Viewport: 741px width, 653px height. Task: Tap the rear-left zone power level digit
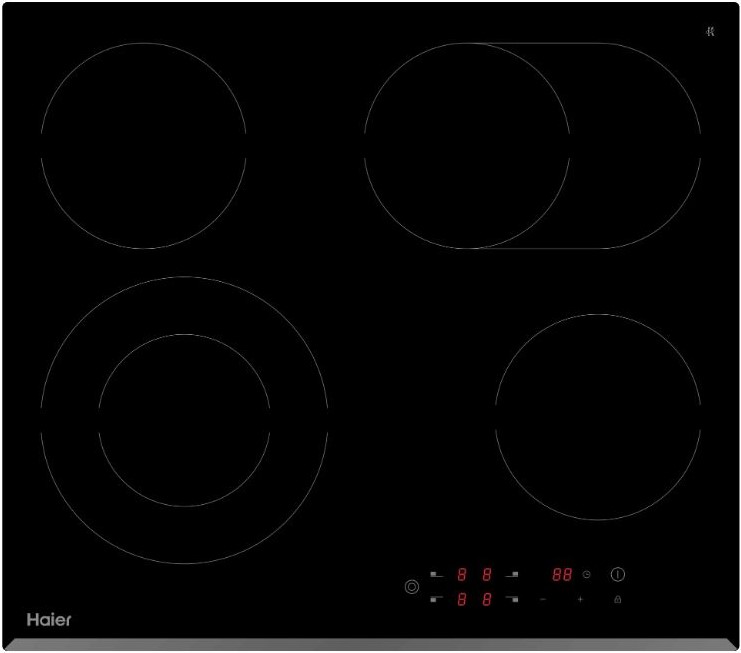(x=462, y=574)
